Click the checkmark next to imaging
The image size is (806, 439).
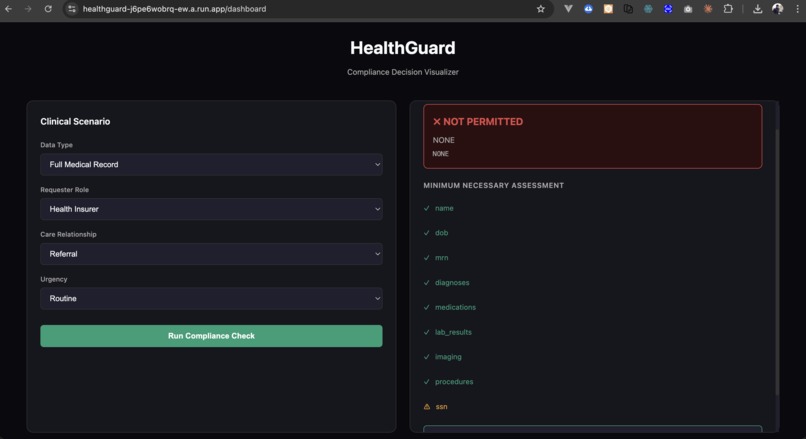[x=427, y=357]
